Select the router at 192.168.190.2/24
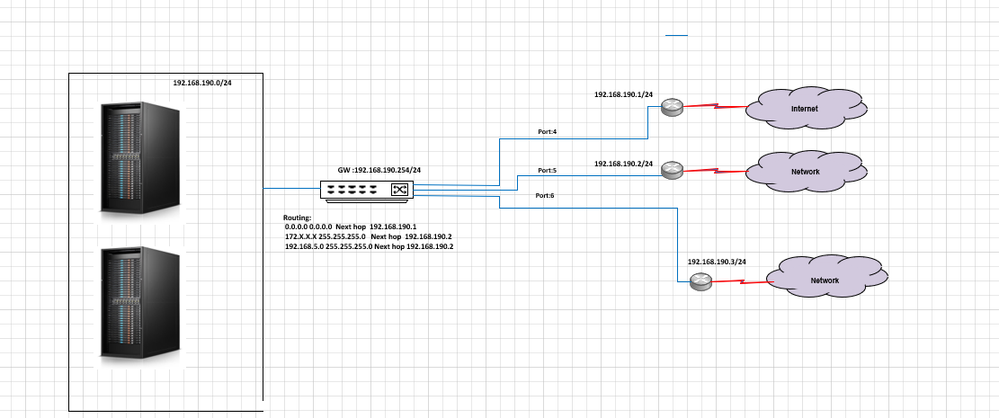Screen dimensions: 999x418 672,170
